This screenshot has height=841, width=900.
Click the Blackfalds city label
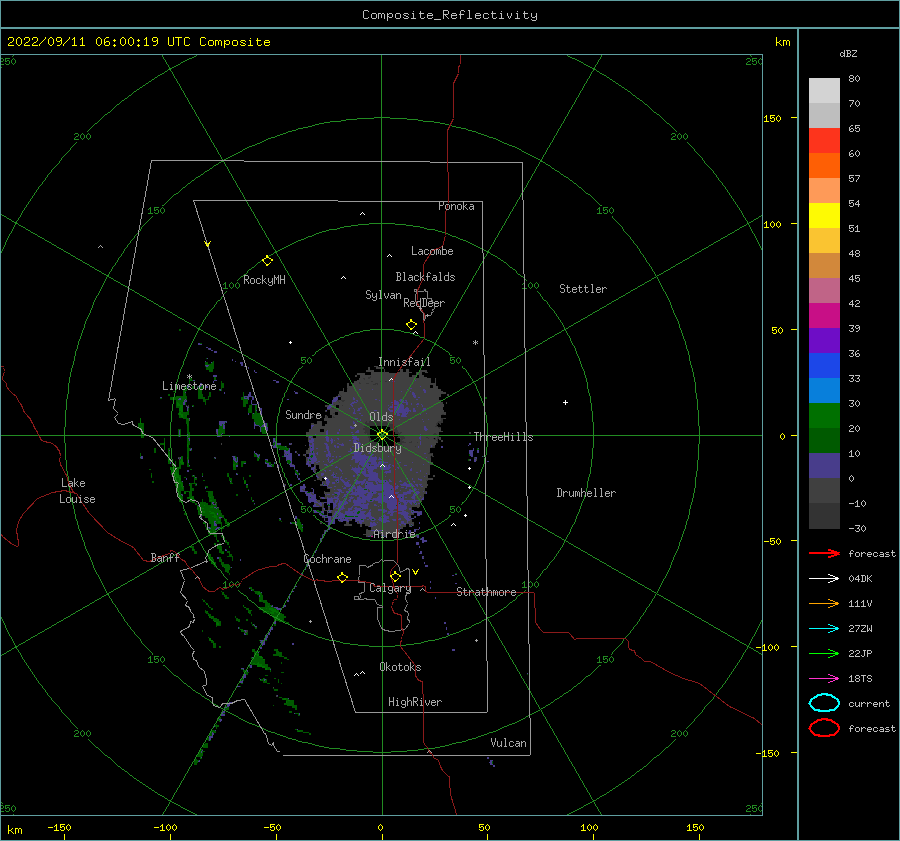click(425, 277)
